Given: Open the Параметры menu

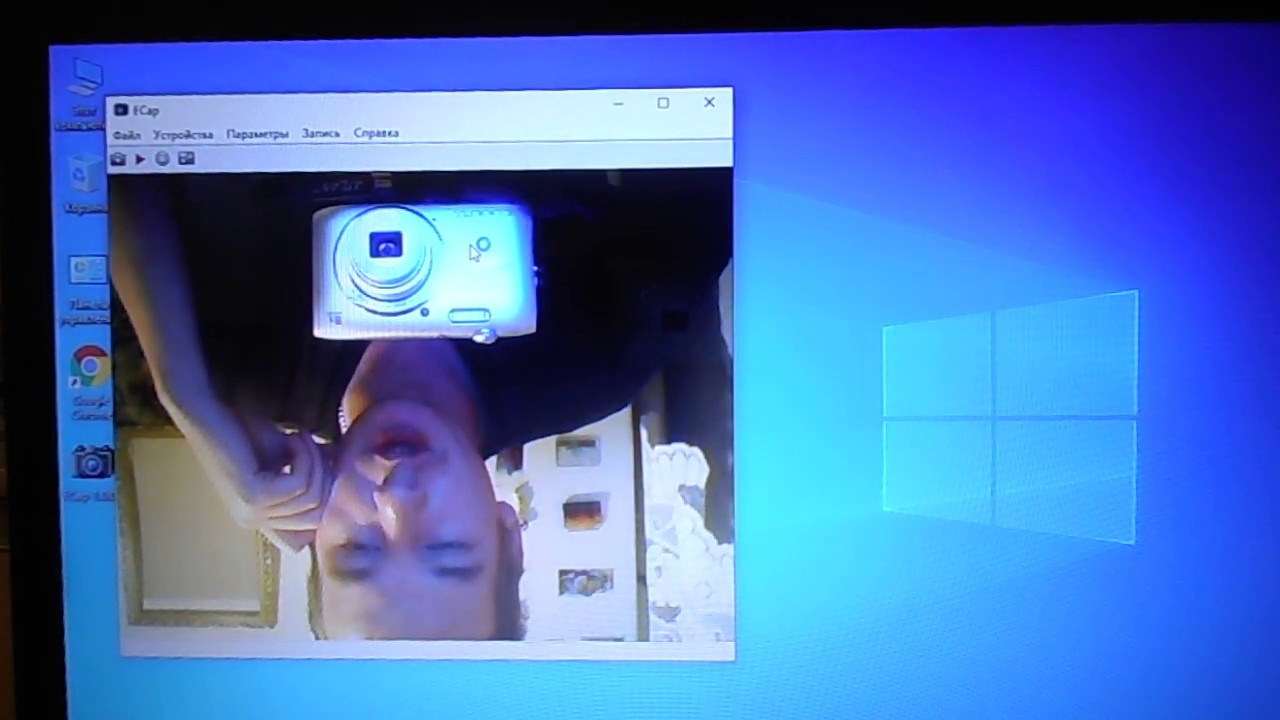Looking at the screenshot, I should tap(257, 134).
